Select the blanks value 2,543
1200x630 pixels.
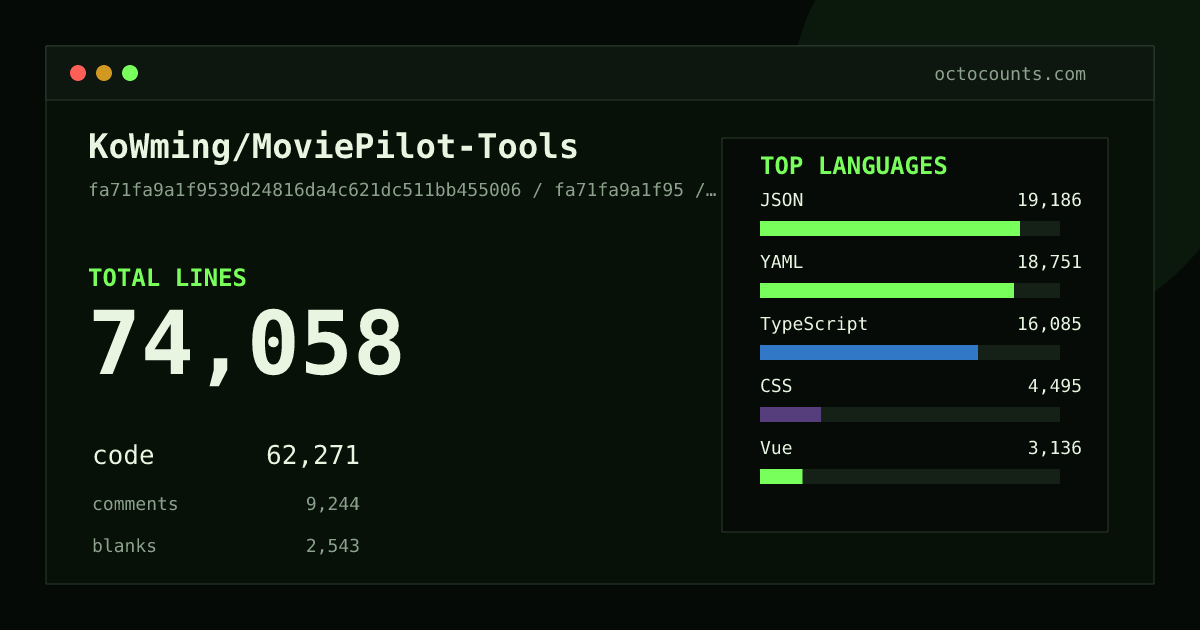click(x=333, y=546)
